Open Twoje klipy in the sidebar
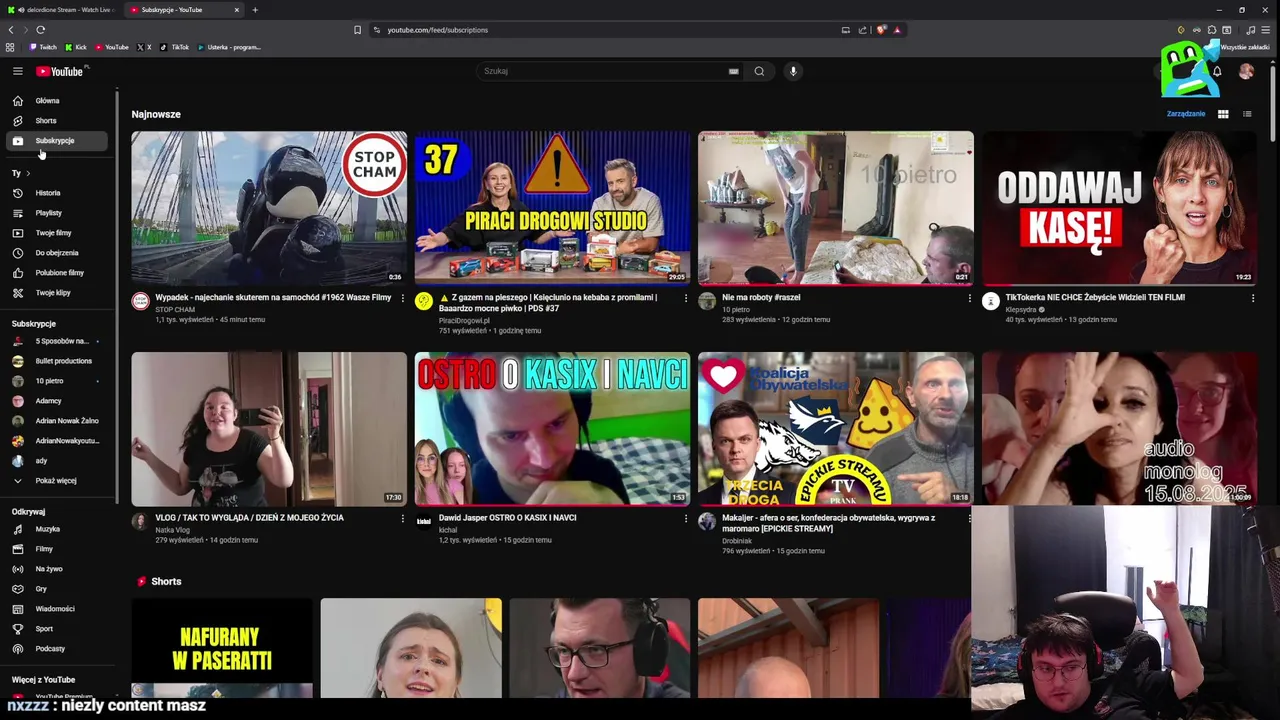Image resolution: width=1280 pixels, height=720 pixels. [x=58, y=293]
